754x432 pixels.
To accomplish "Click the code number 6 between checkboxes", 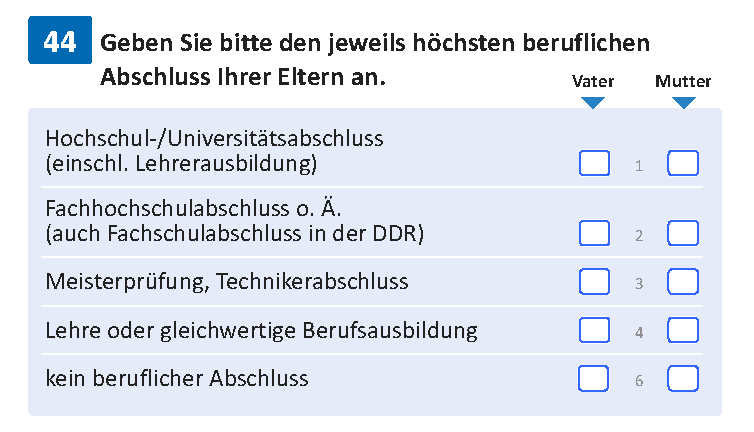I will click(x=639, y=381).
